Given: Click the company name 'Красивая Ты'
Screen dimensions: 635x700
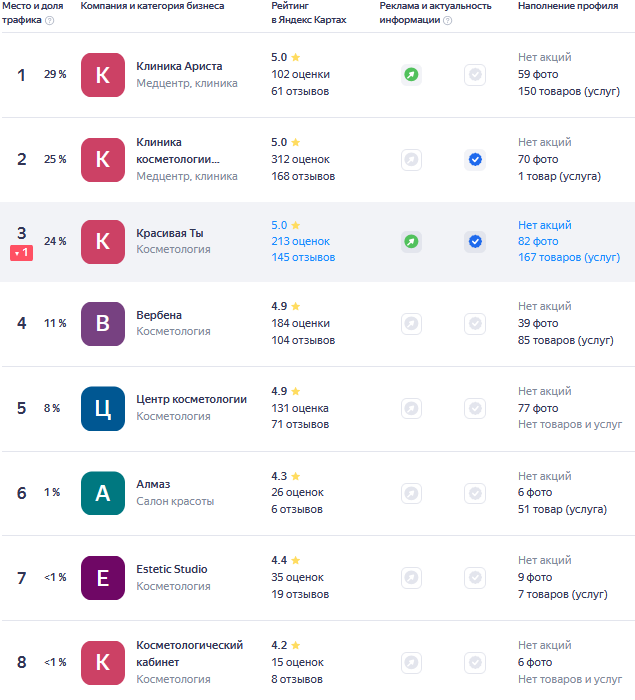Looking at the screenshot, I should tap(170, 233).
